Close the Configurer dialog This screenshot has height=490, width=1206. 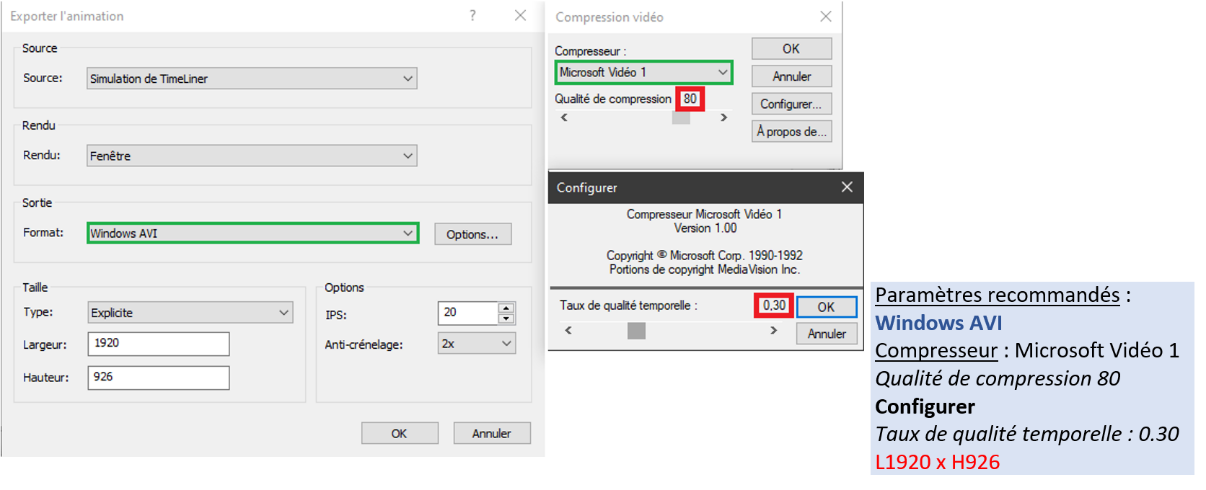[x=847, y=187]
